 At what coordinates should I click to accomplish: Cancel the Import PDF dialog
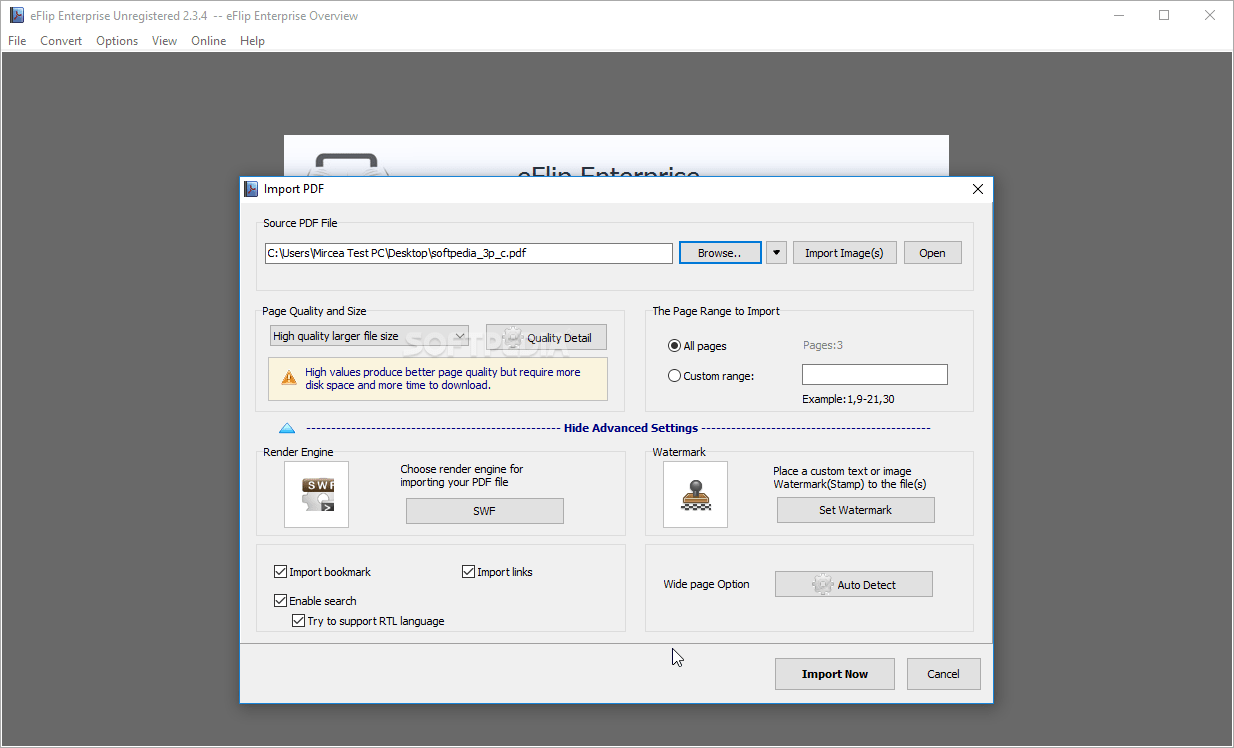[x=943, y=674]
